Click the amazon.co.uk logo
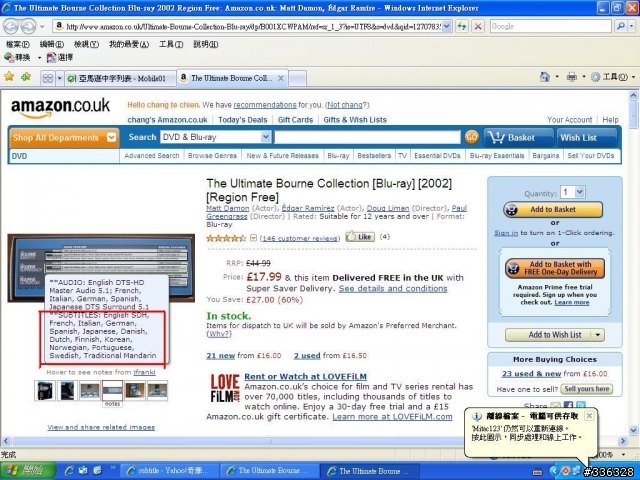640x480 pixels. [x=60, y=108]
